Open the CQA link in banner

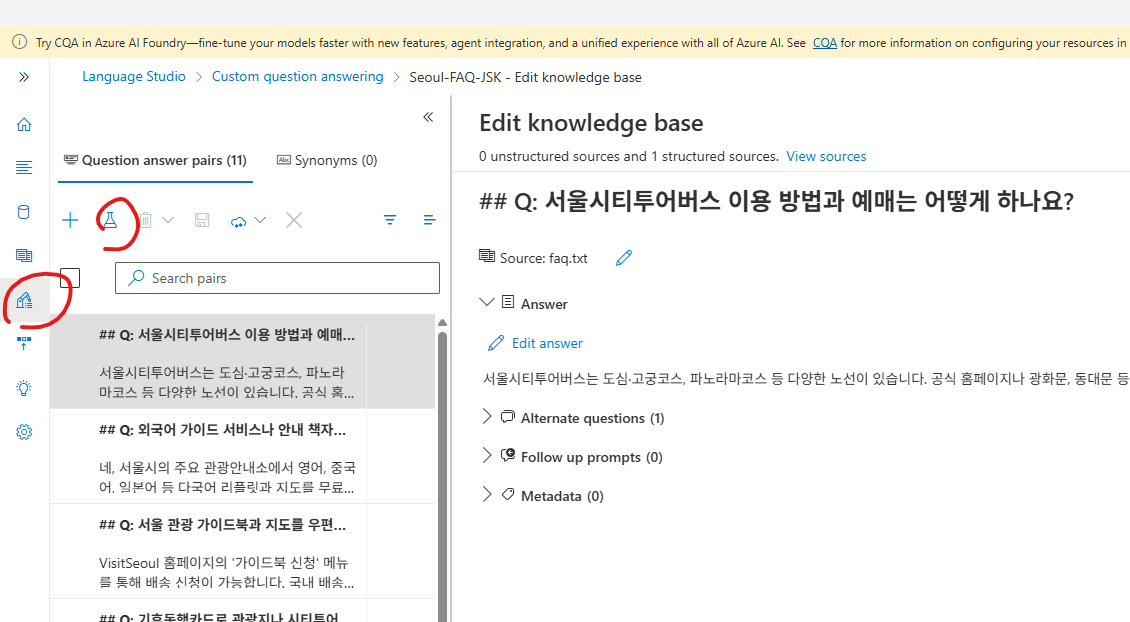824,43
